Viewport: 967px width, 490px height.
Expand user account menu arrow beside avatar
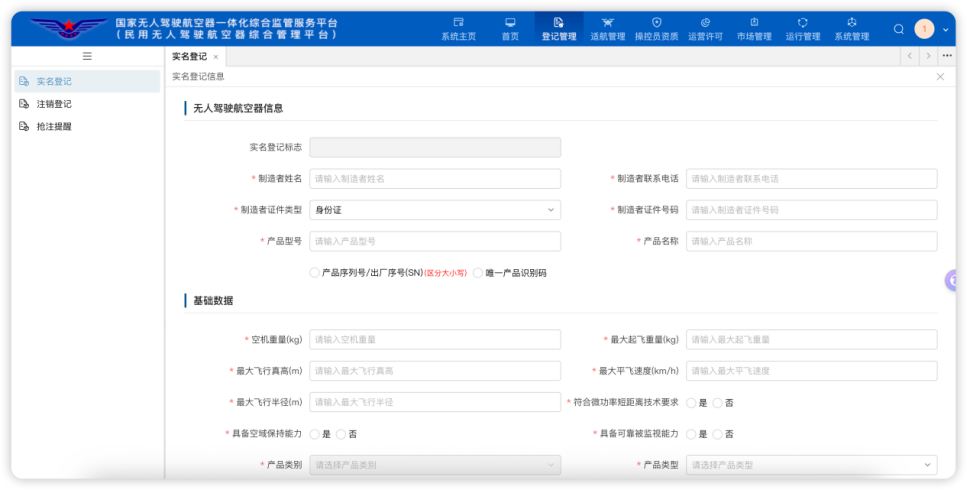[x=945, y=29]
